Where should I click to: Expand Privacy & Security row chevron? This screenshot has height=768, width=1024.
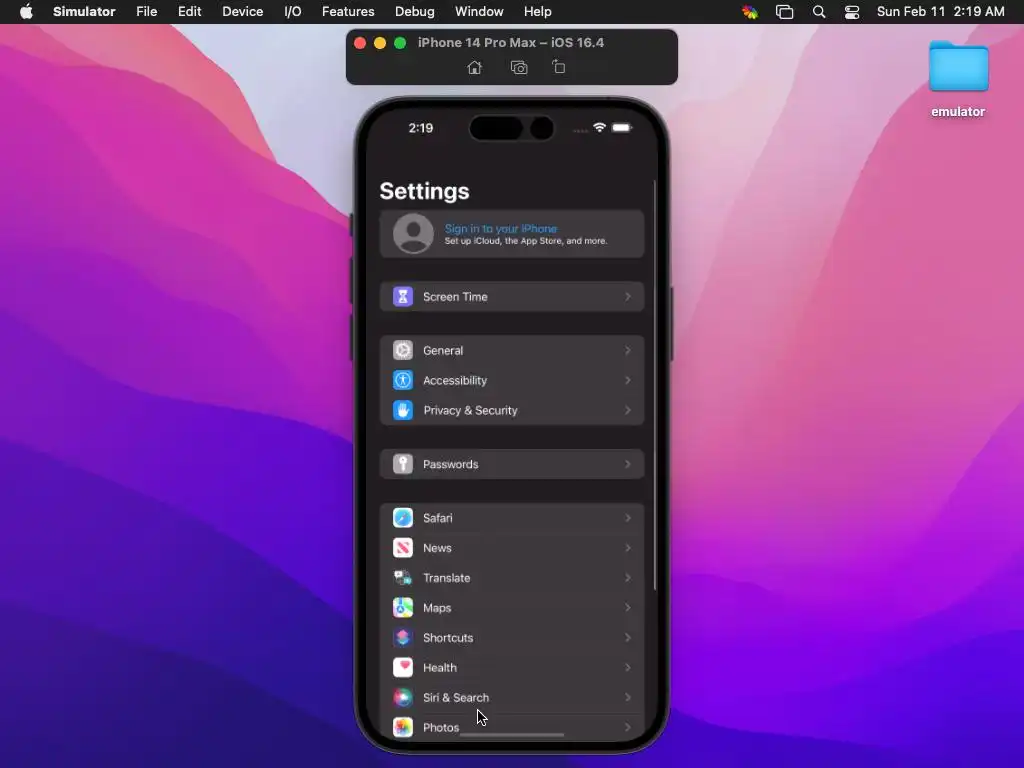tap(628, 410)
